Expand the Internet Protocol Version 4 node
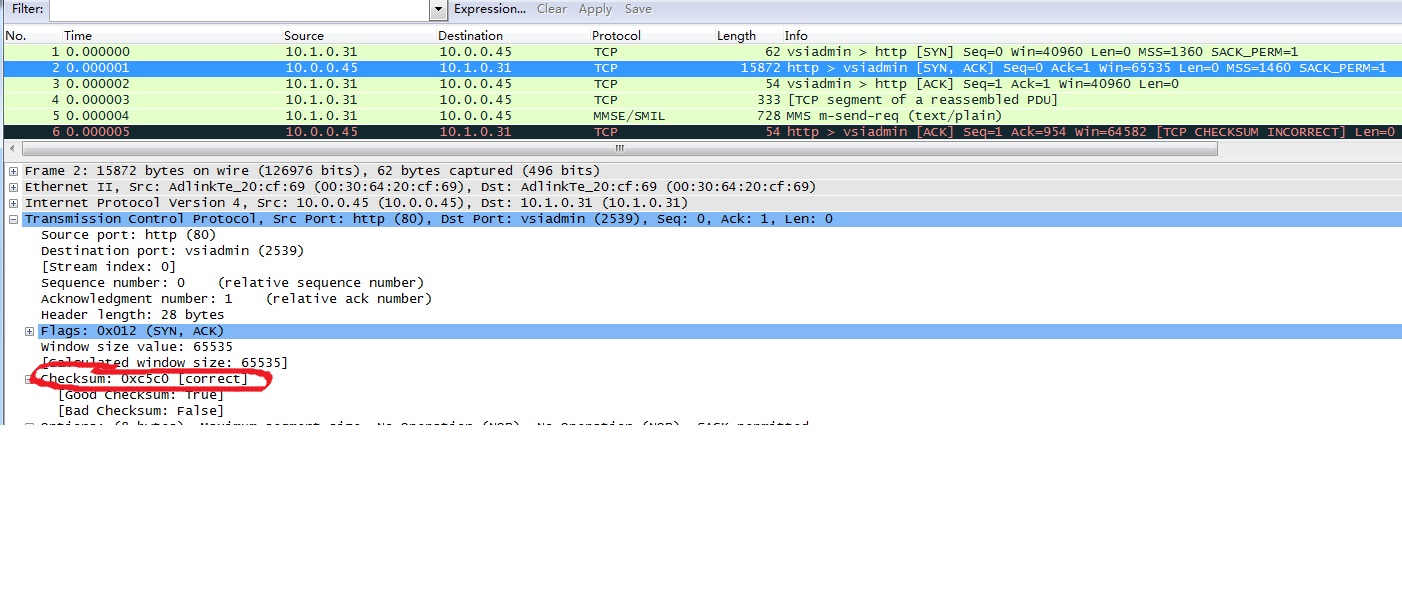1402x612 pixels. click(x=13, y=203)
